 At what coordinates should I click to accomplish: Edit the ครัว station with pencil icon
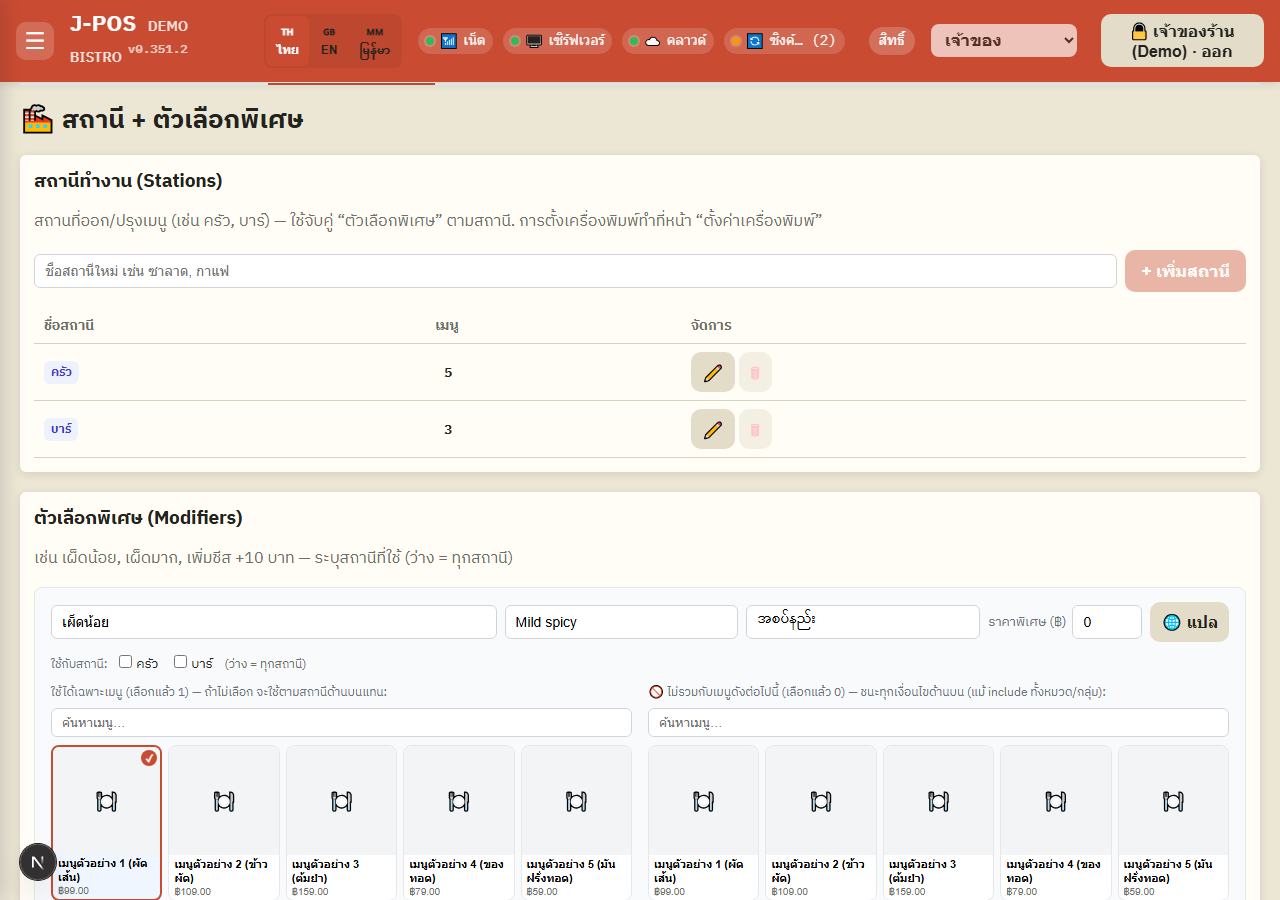[x=713, y=372]
